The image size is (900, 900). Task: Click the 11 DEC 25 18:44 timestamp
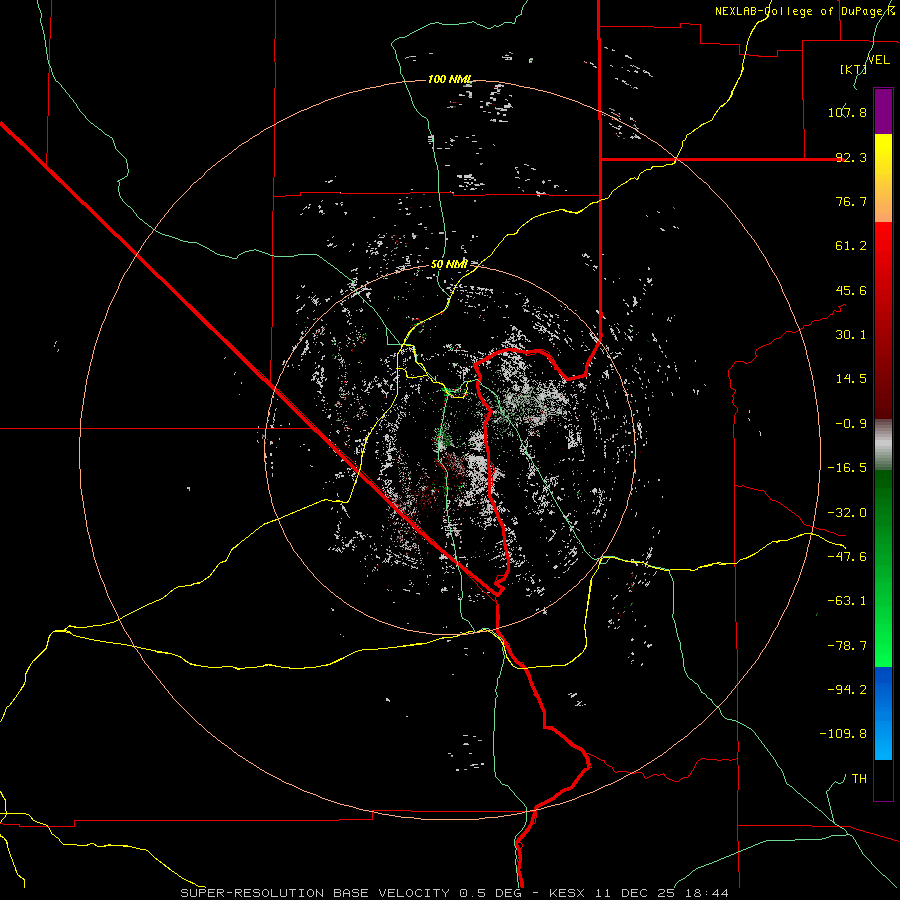662,893
